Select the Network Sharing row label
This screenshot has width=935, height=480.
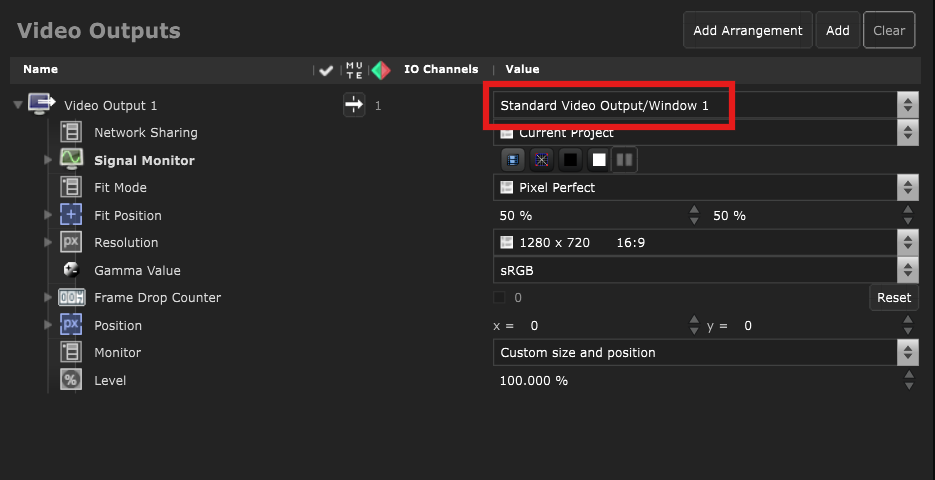coord(145,132)
